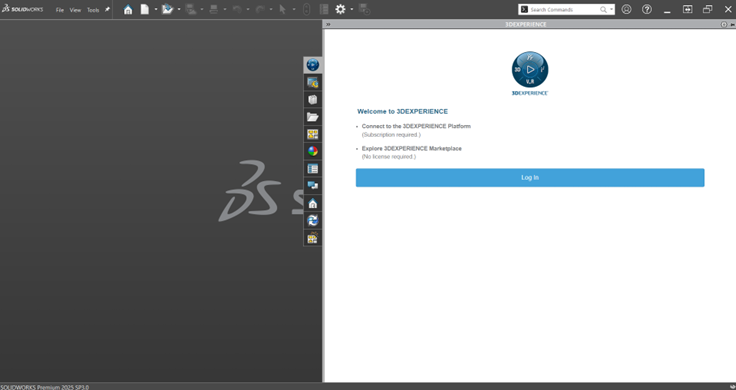Click the '(Subscription required.)' note
Image resolution: width=736 pixels, height=390 pixels.
point(391,135)
